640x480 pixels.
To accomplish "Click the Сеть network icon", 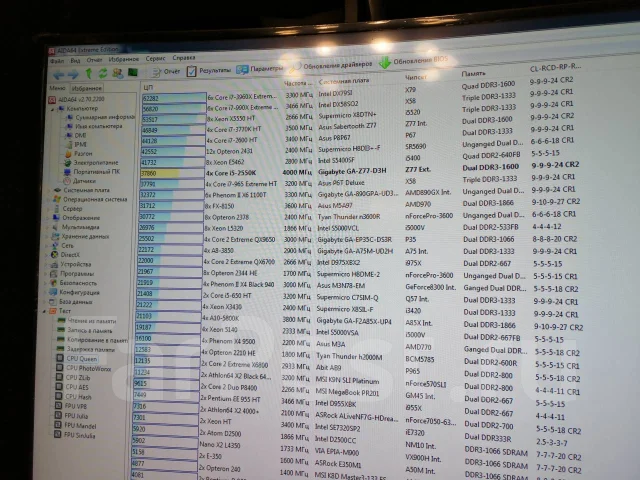I will (x=56, y=246).
